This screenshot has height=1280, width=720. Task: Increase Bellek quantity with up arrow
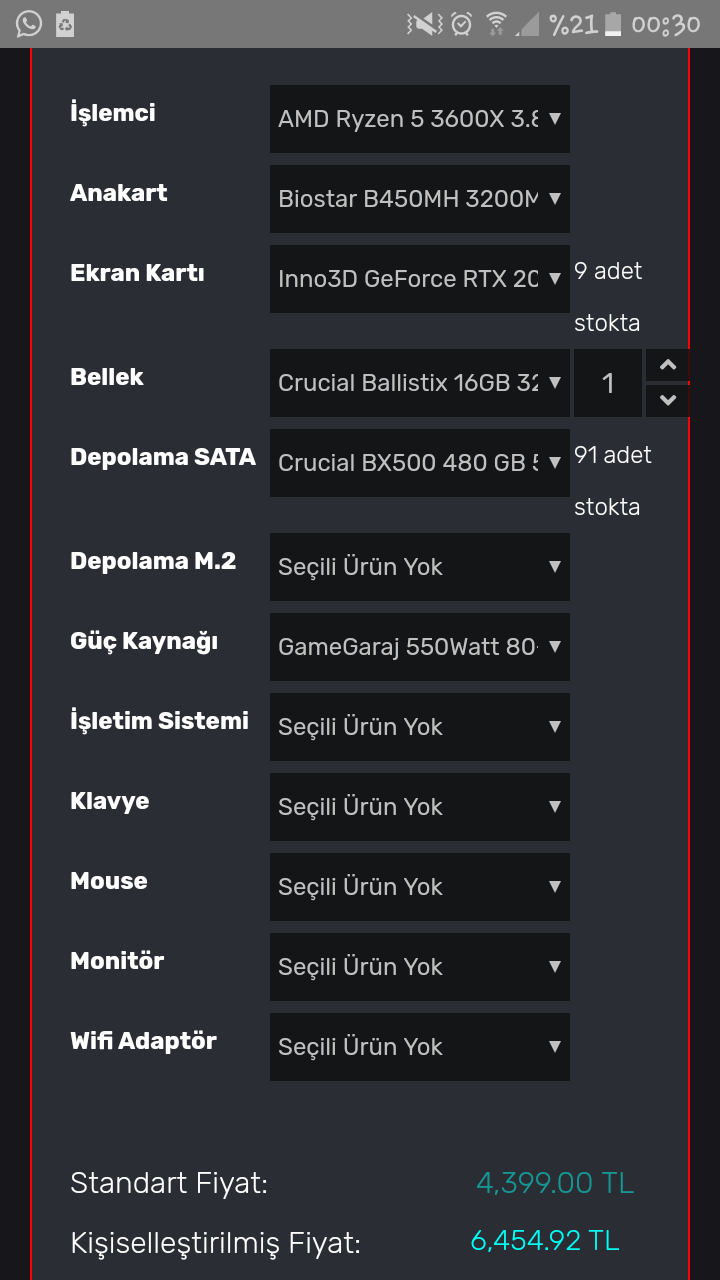click(x=668, y=365)
